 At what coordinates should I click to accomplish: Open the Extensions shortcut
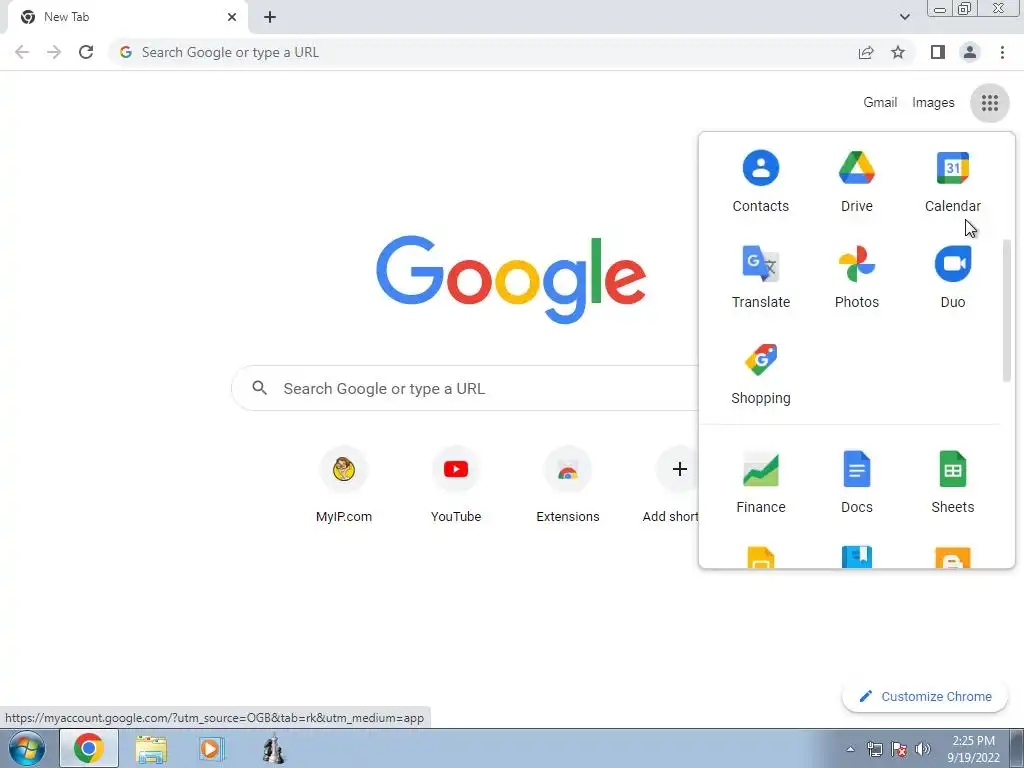568,485
